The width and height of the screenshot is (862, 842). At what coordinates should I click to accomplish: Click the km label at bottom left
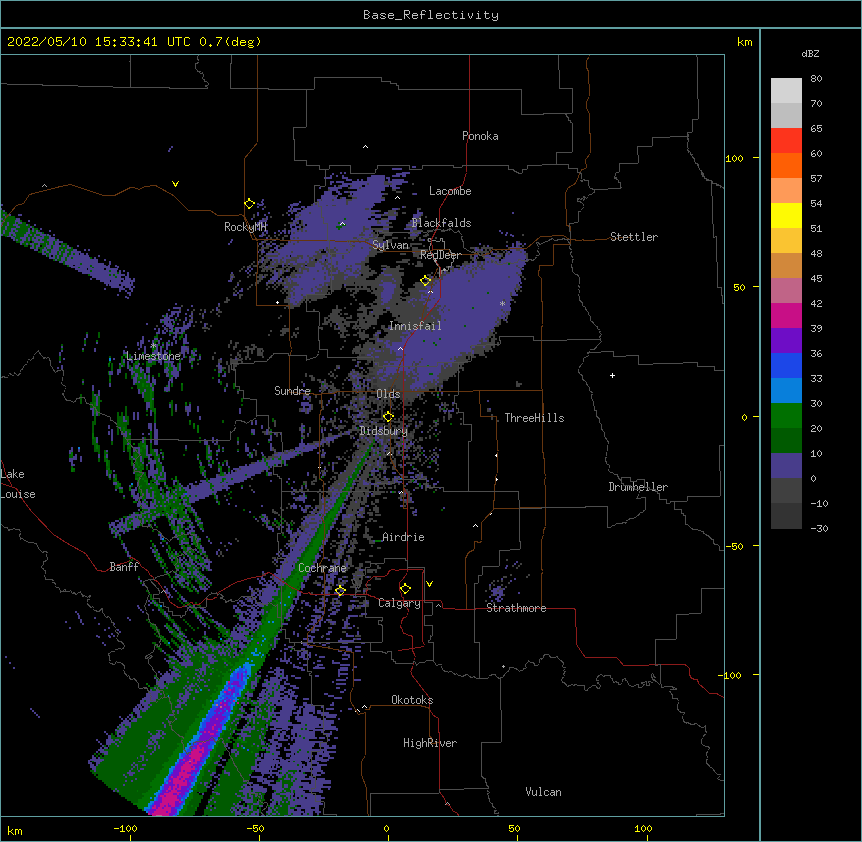[14, 831]
